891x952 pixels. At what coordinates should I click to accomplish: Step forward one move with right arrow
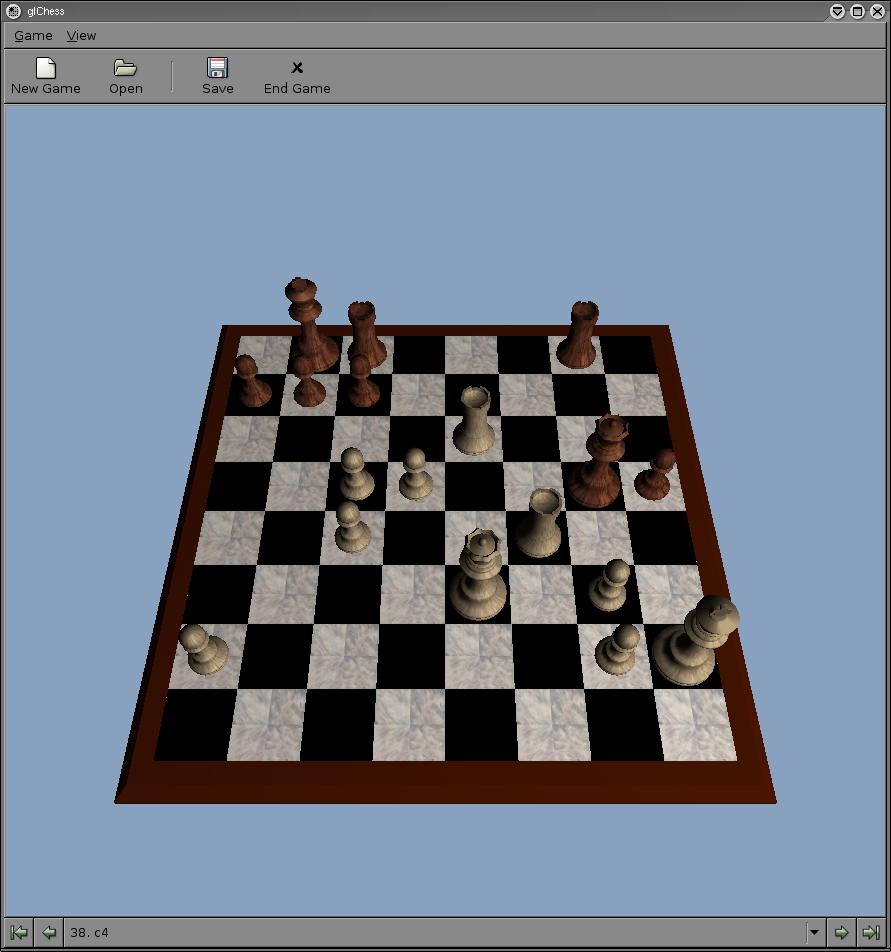click(841, 932)
